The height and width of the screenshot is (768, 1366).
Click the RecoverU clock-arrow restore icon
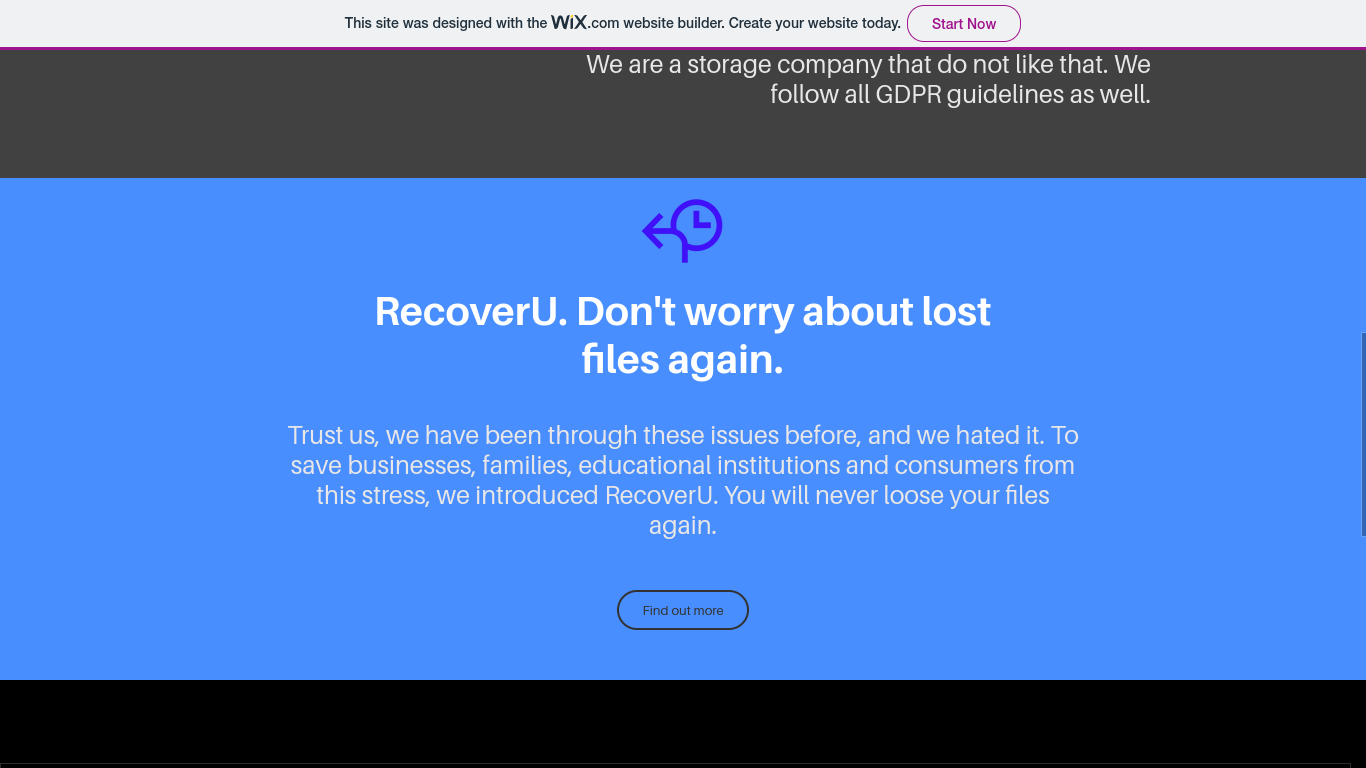[682, 231]
